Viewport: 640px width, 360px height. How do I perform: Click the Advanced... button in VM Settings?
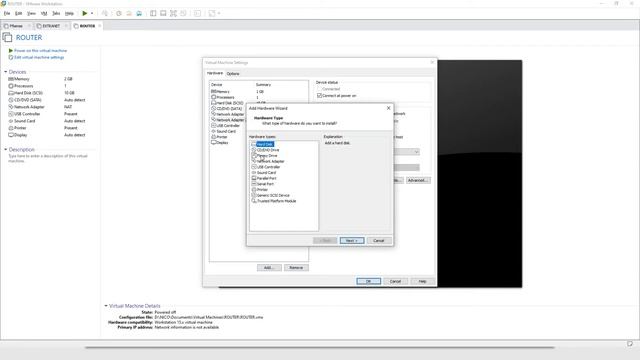point(418,180)
